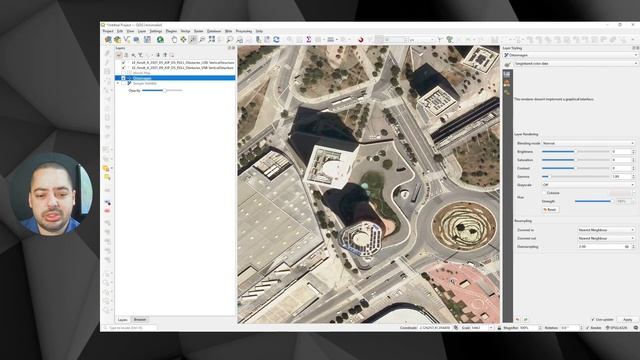Enable the Colorize checkbox
Viewport: 640px width, 360px height.
(544, 193)
